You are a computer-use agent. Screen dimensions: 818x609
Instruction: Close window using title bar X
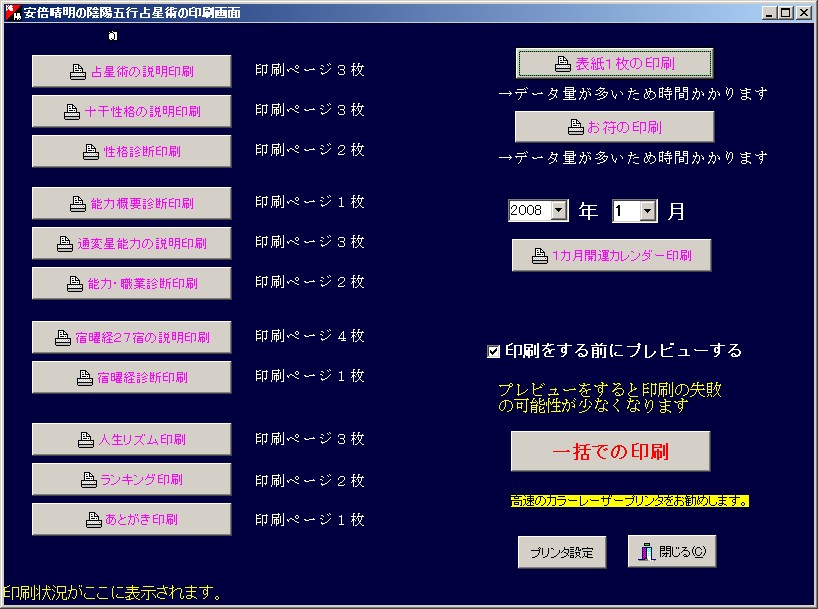804,13
